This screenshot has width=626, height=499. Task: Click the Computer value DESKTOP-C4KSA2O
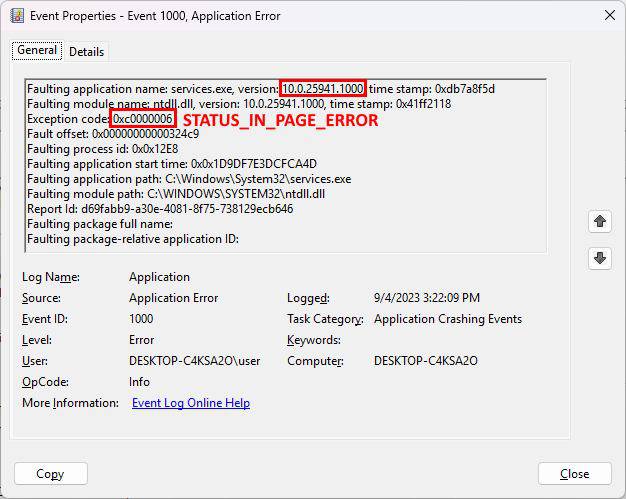427,361
